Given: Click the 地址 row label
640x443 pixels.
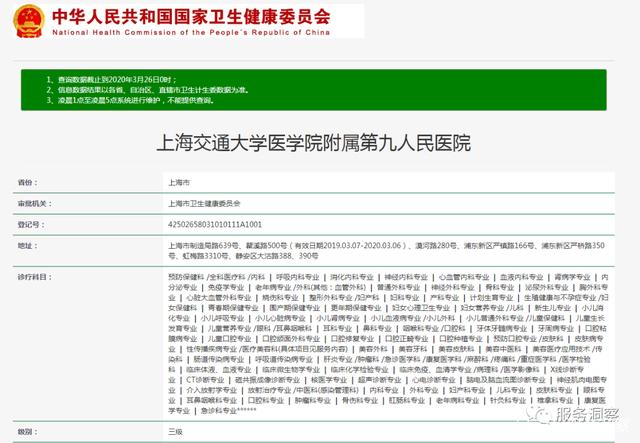Looking at the screenshot, I should tap(27, 245).
